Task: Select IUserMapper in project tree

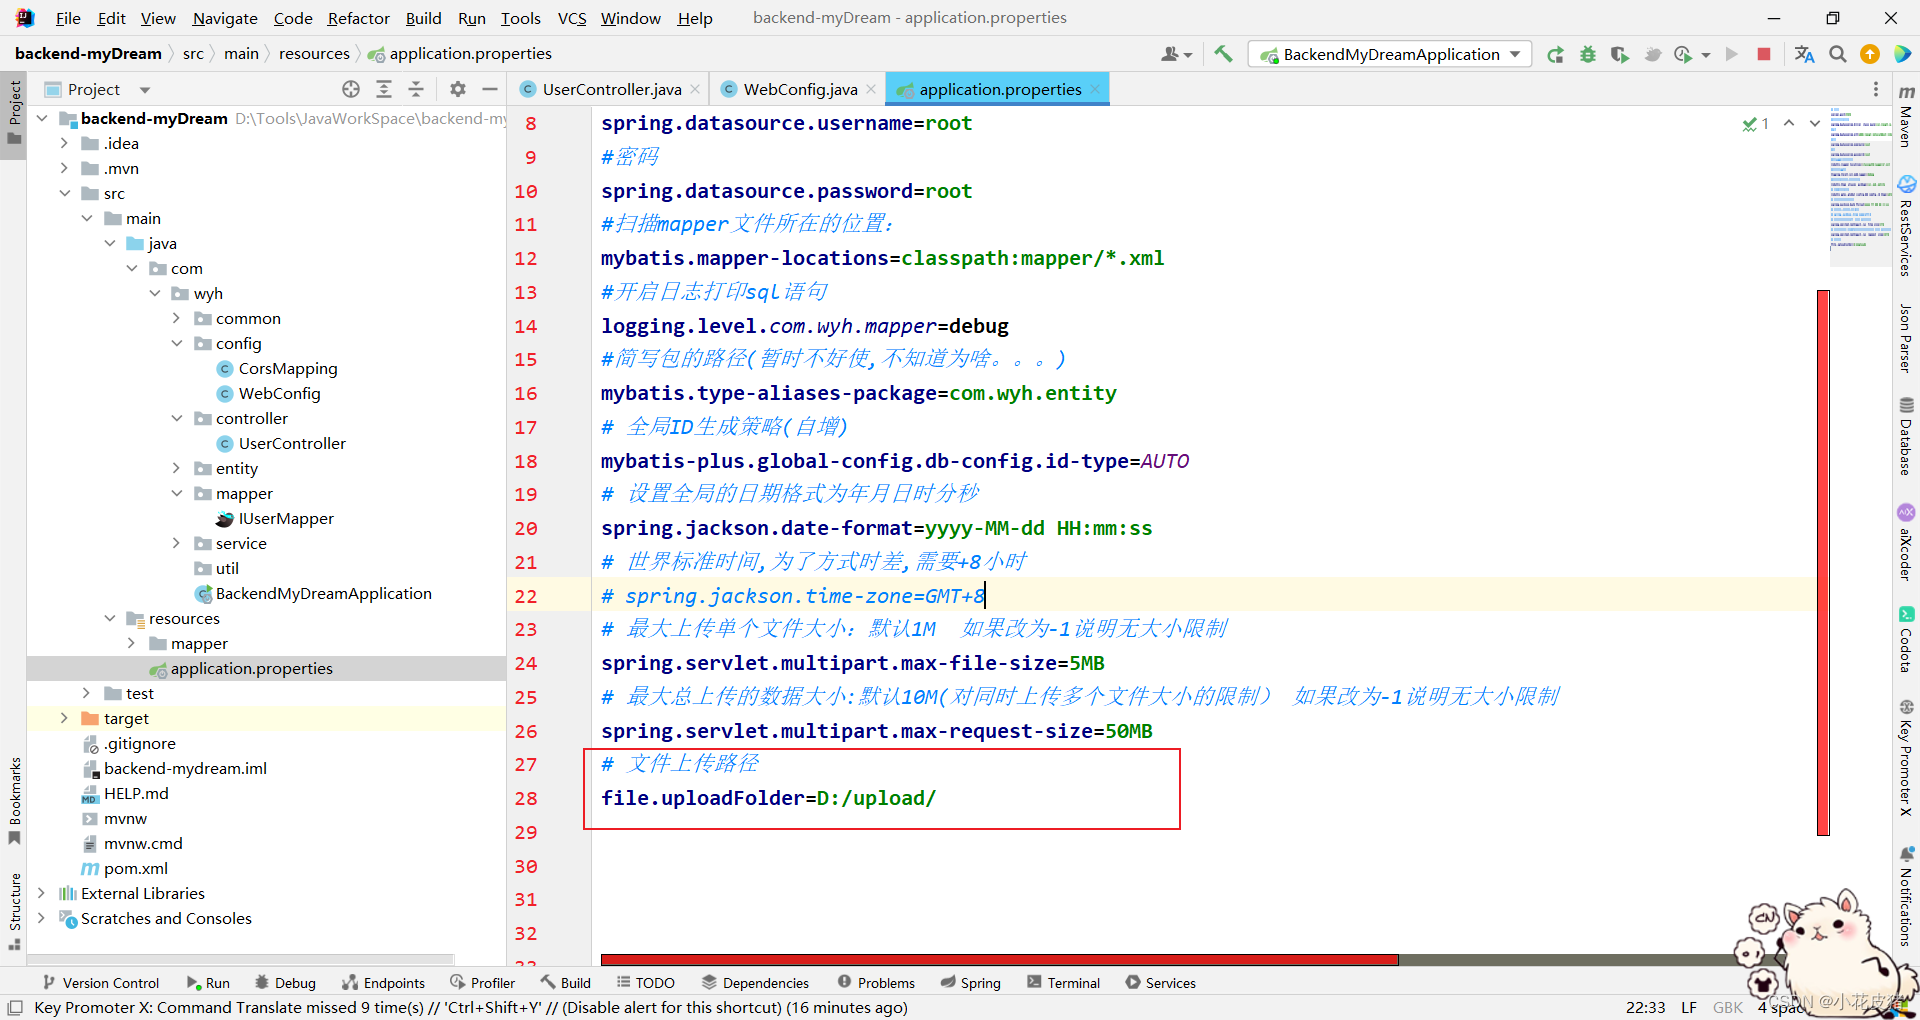Action: [x=286, y=518]
